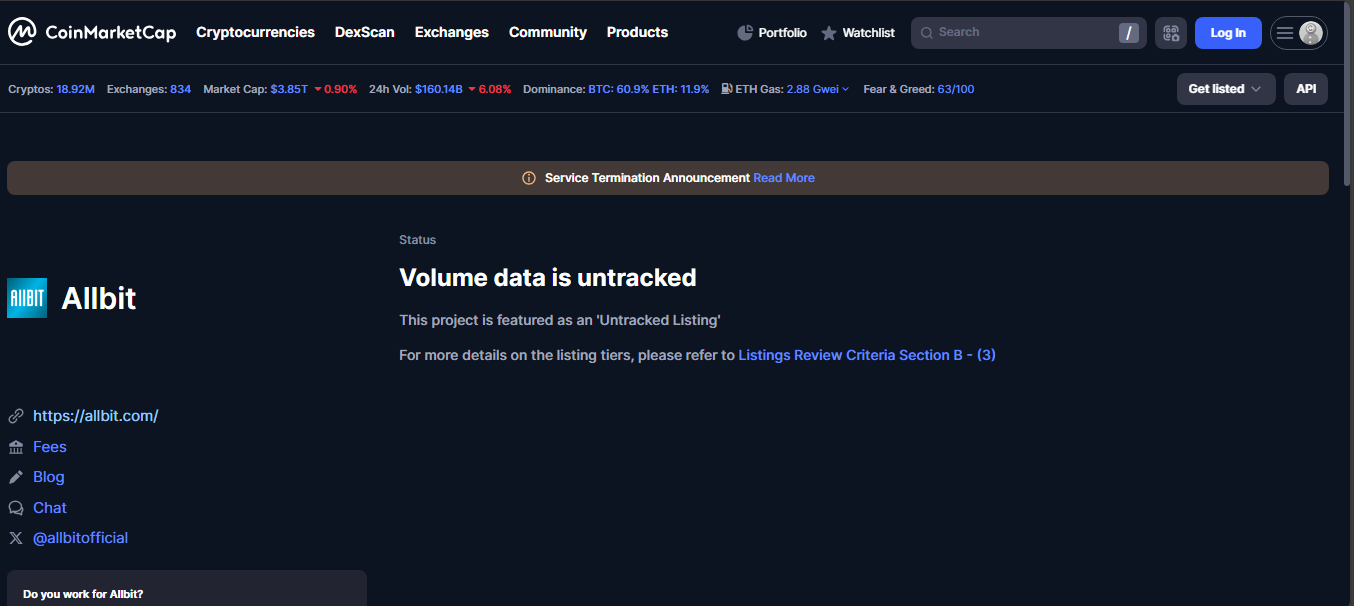This screenshot has width=1354, height=606.
Task: Click the Fear & Greed 63/100 value
Action: 956,89
